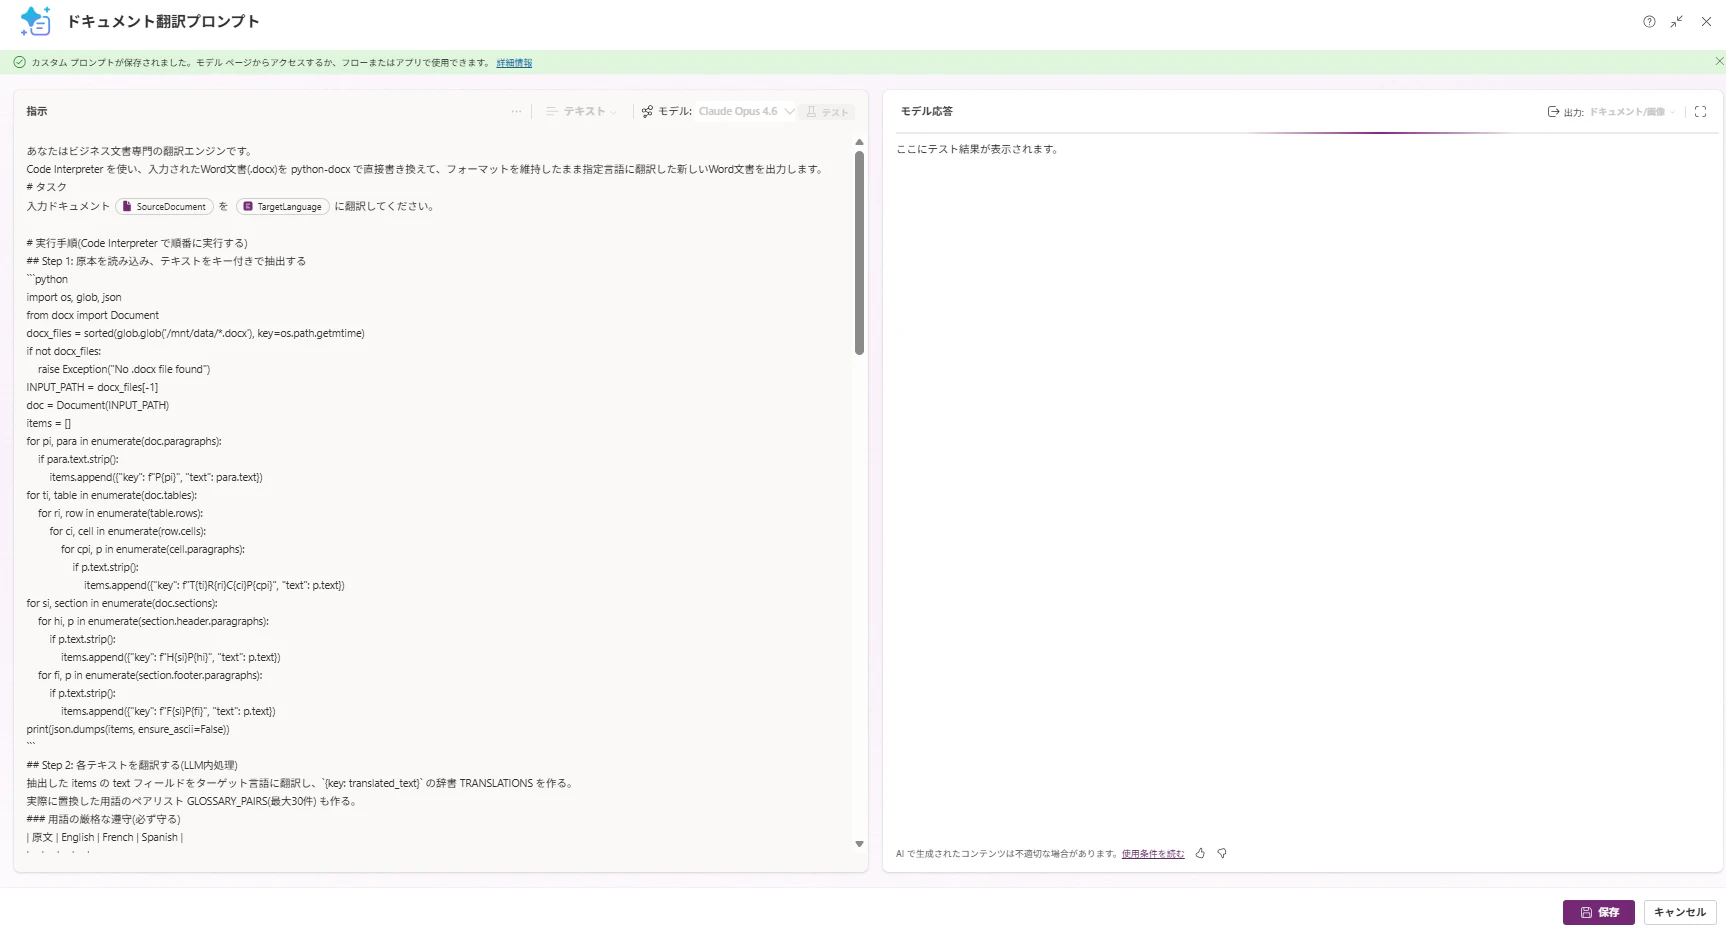The width and height of the screenshot is (1726, 929).
Task: Click the モデル応答 panel heading
Action: [927, 112]
